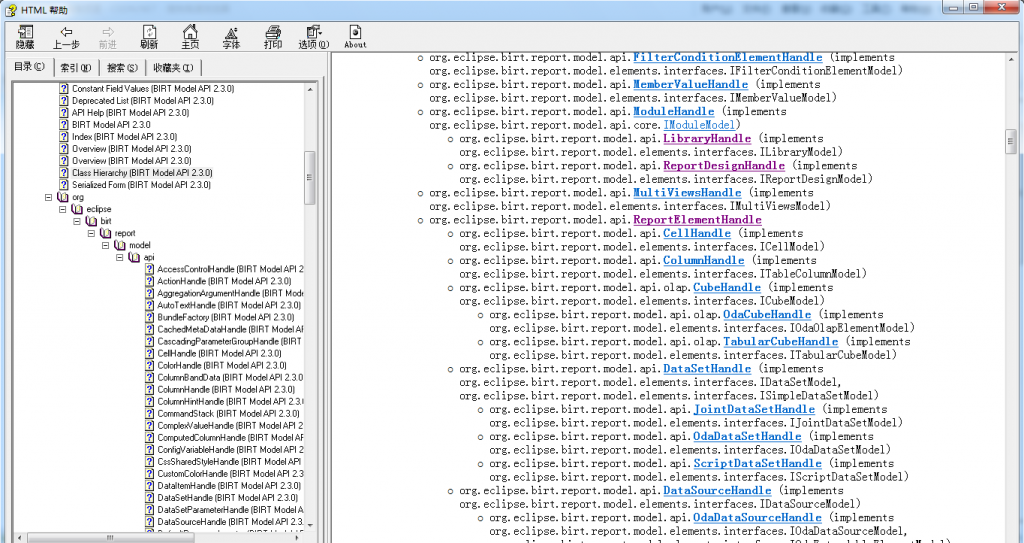Click the help page icon beside ColumnBandData

click(x=150, y=378)
